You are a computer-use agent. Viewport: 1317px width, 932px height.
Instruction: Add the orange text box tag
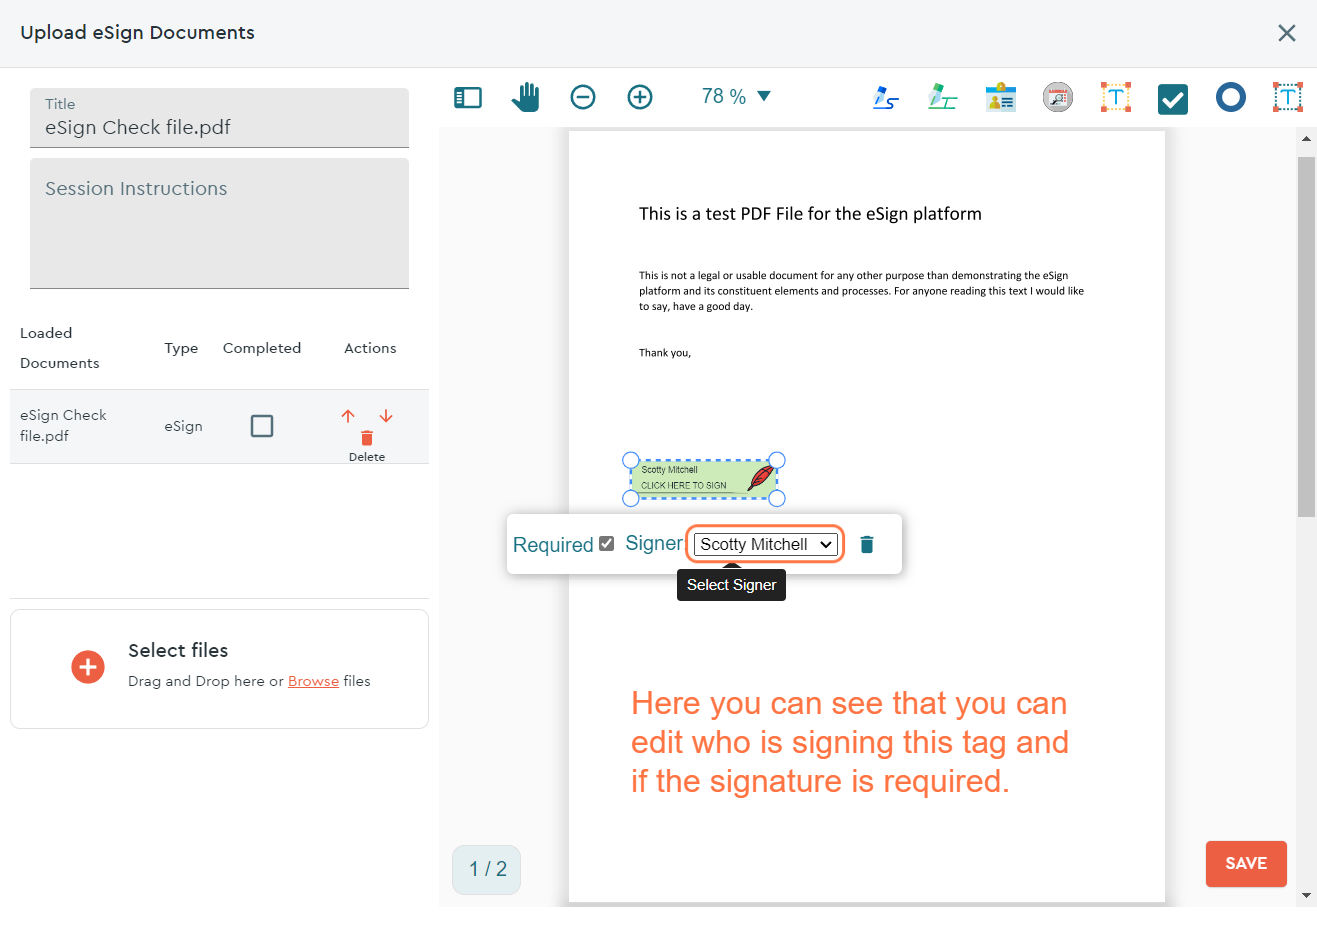click(x=1116, y=97)
